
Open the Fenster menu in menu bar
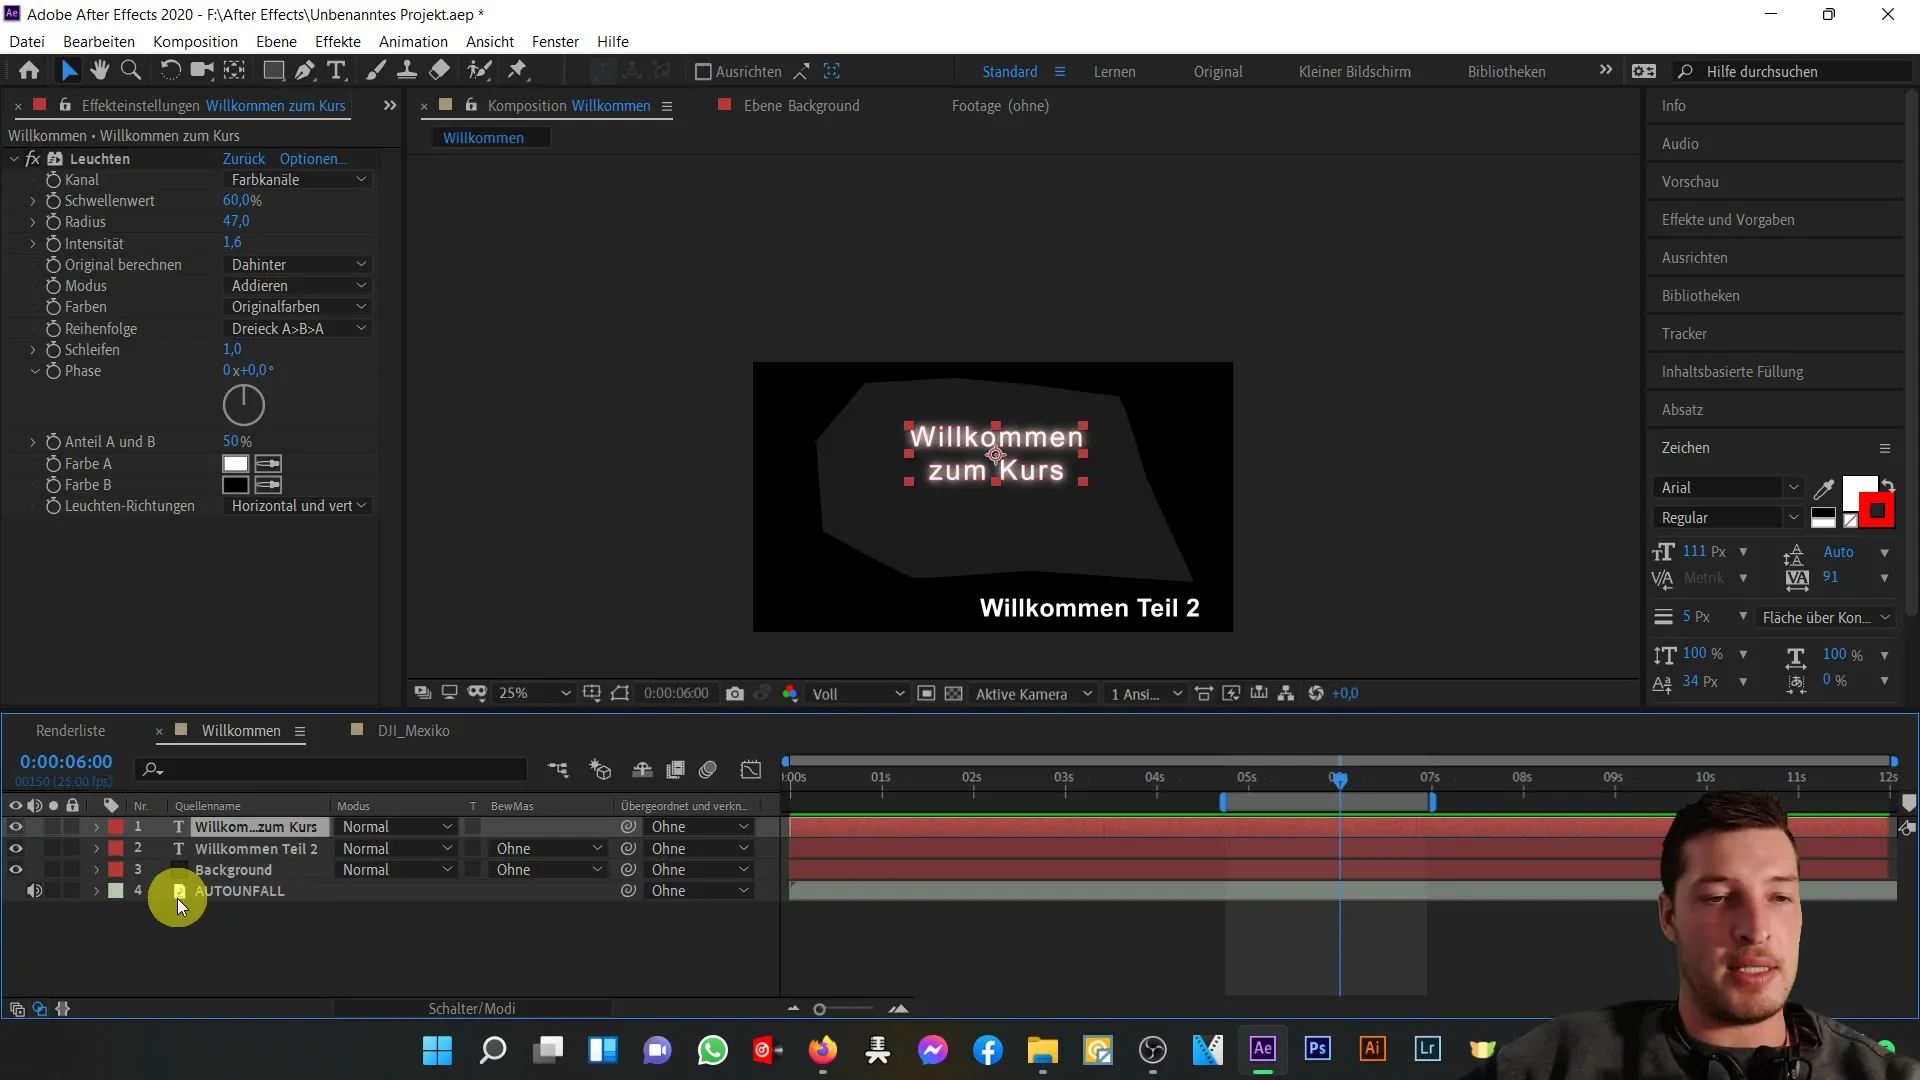coord(554,41)
